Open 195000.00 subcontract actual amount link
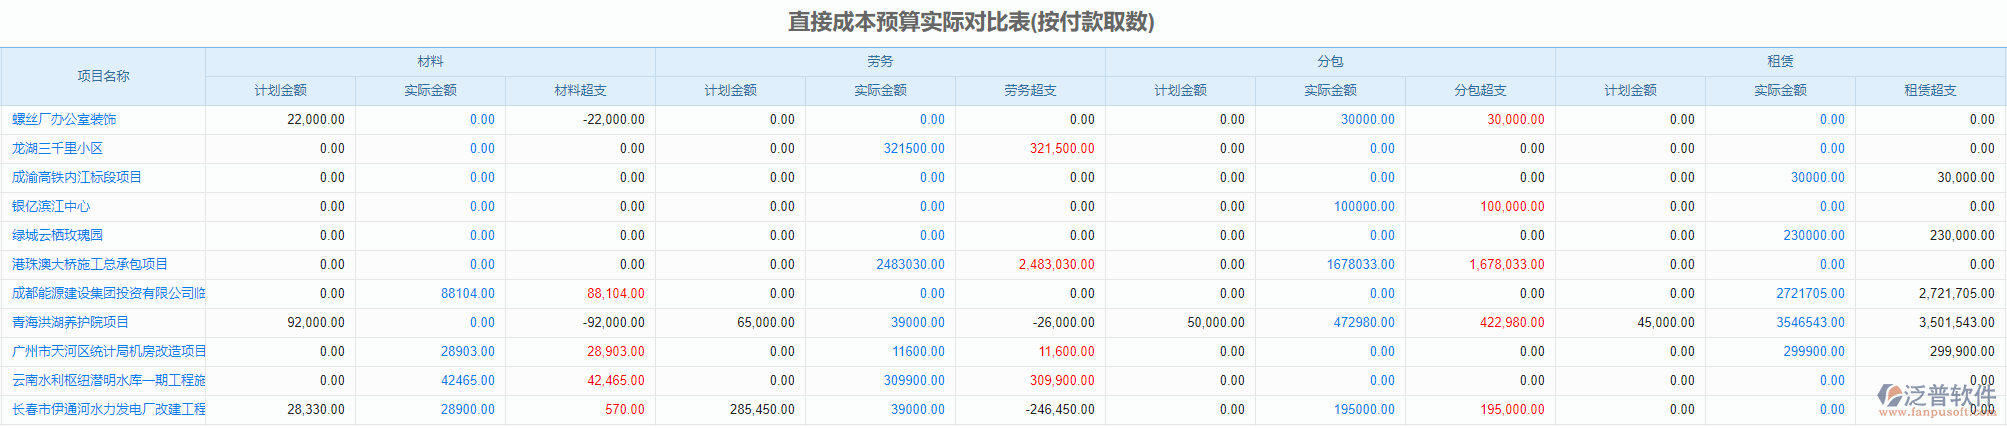The height and width of the screenshot is (428, 2007). (x=1364, y=409)
